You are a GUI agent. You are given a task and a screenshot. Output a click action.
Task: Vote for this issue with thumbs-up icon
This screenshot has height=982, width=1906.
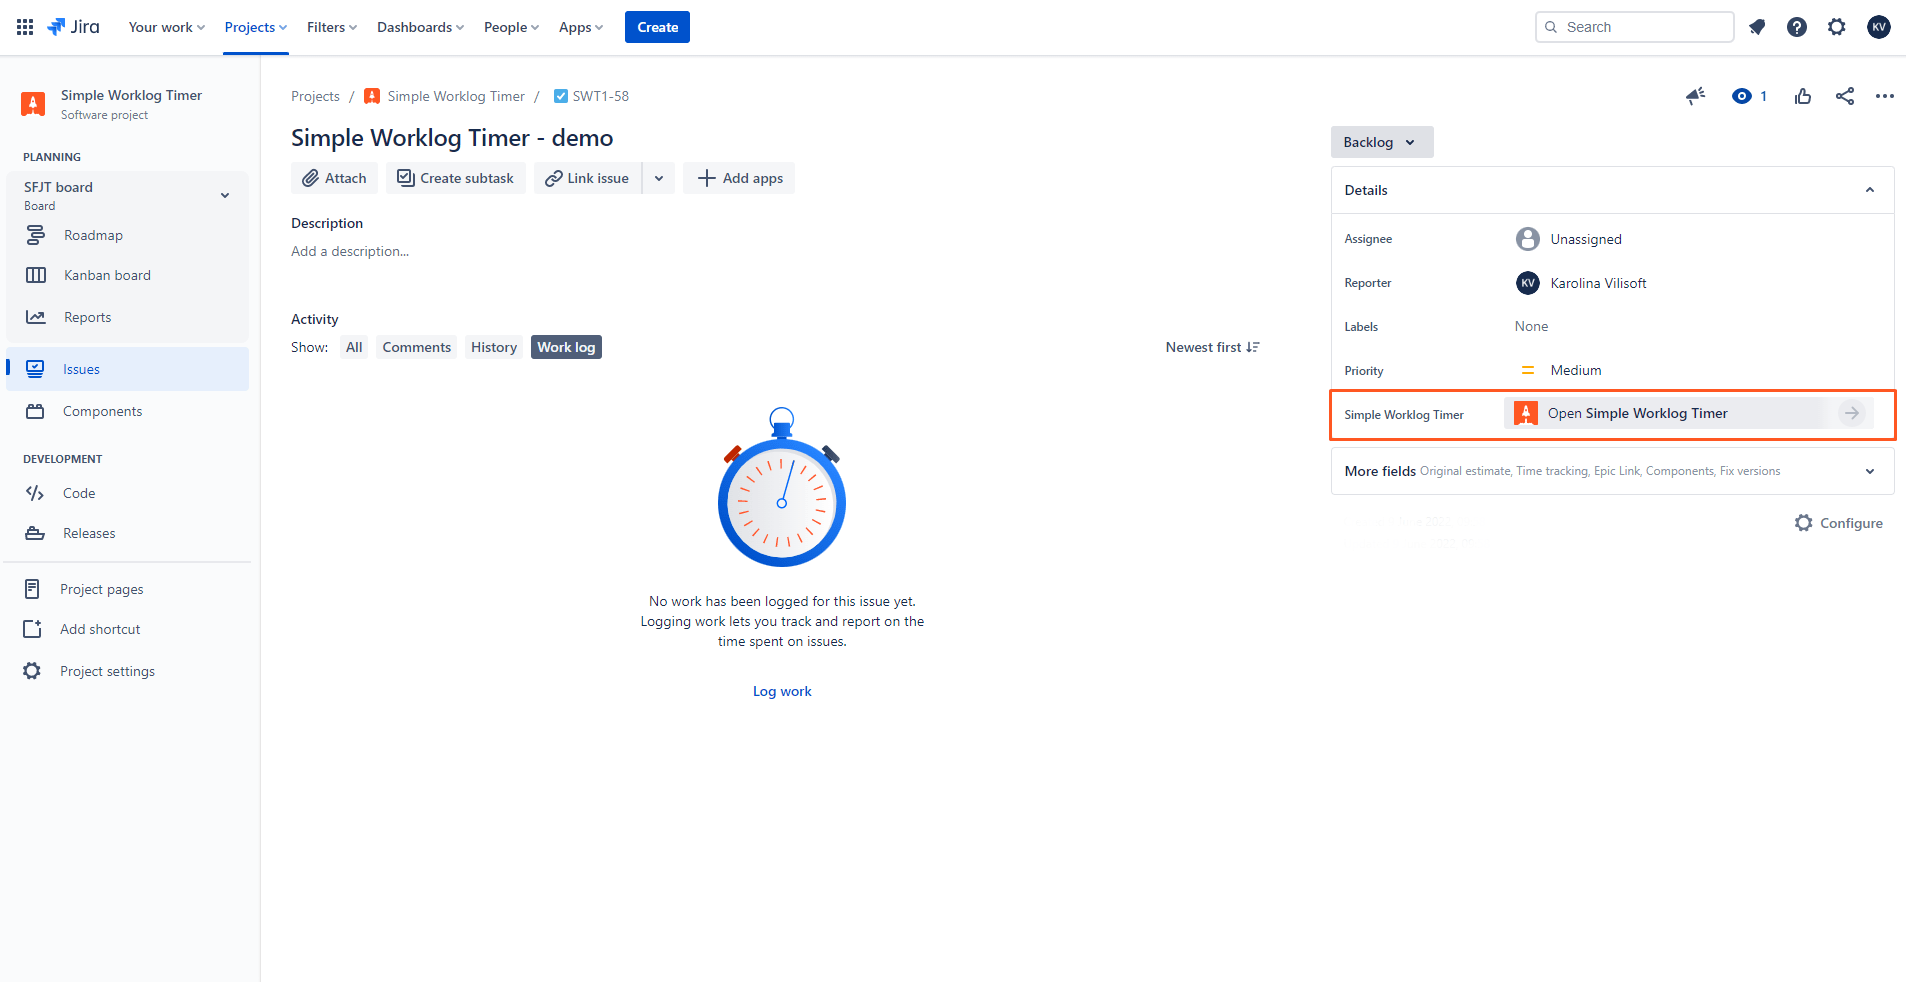point(1803,96)
